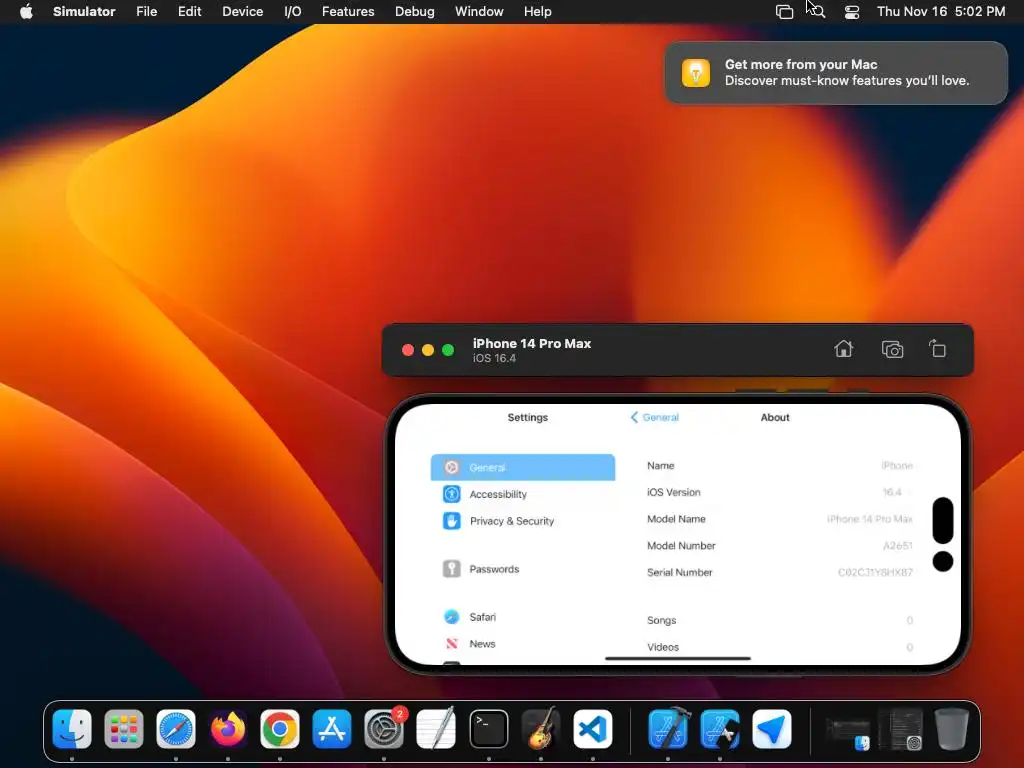The width and height of the screenshot is (1024, 768).
Task: Open Xcode hammer icon in Dock
Action: pos(668,729)
